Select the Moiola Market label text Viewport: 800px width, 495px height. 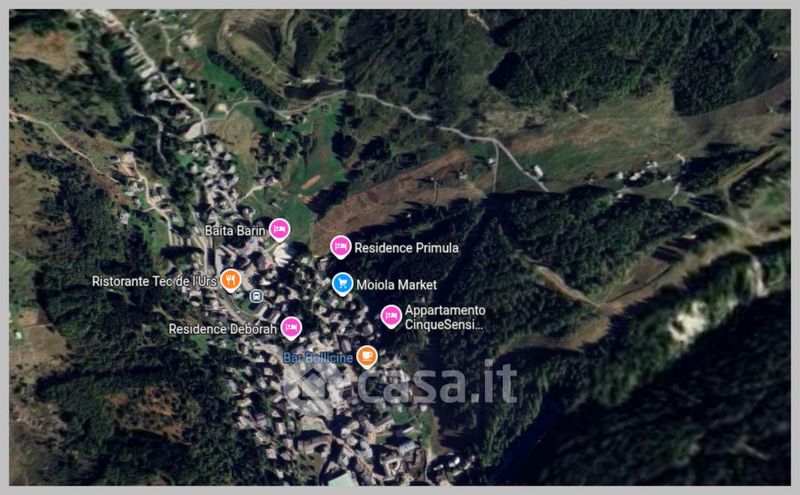[396, 285]
